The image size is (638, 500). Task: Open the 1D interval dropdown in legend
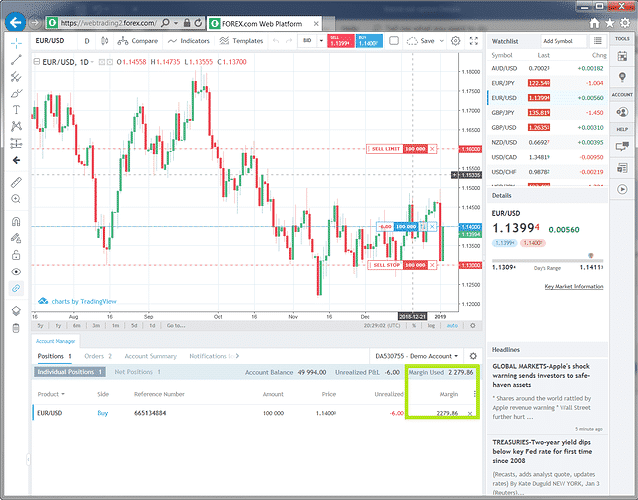92,62
